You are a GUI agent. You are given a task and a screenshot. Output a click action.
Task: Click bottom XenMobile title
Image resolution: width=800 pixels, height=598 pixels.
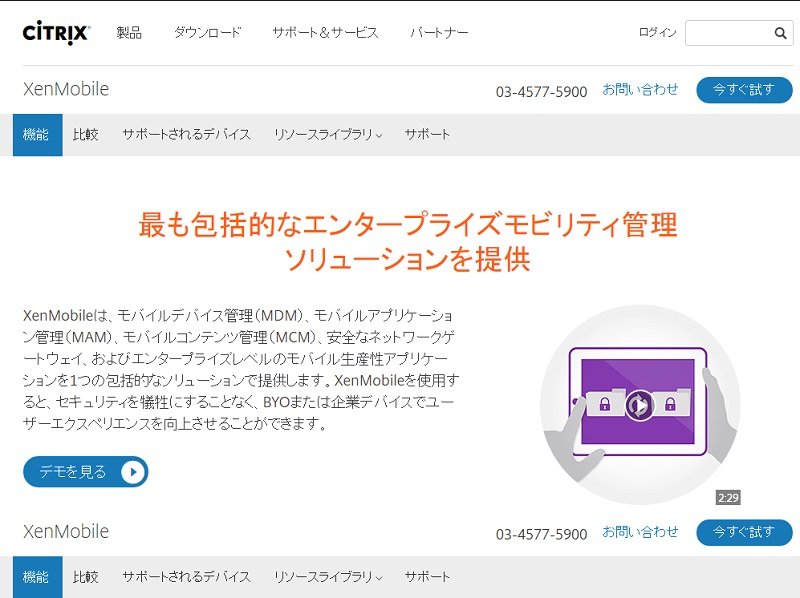pyautogui.click(x=66, y=532)
